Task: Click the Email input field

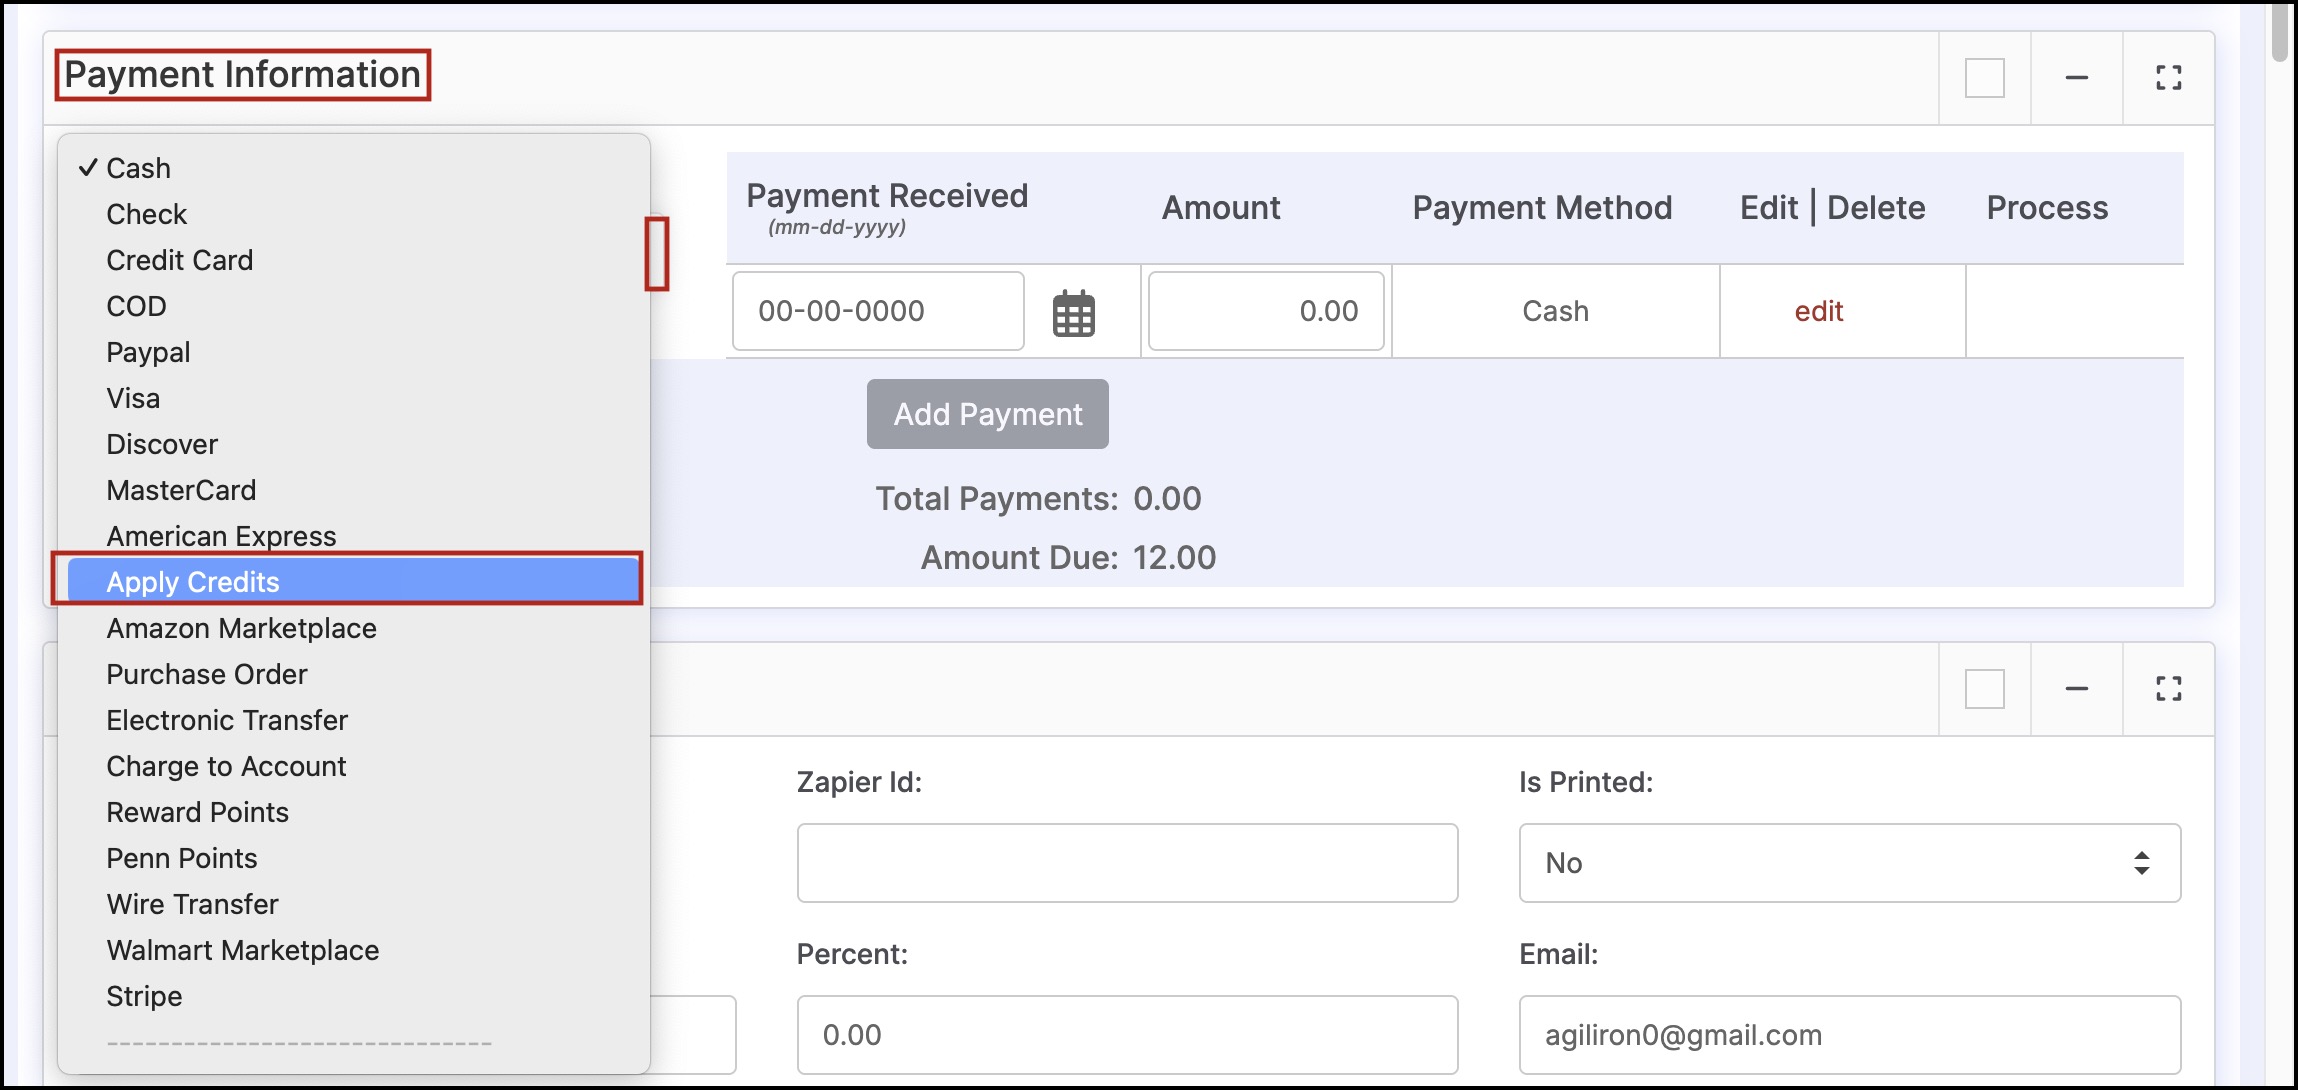Action: (1848, 1035)
